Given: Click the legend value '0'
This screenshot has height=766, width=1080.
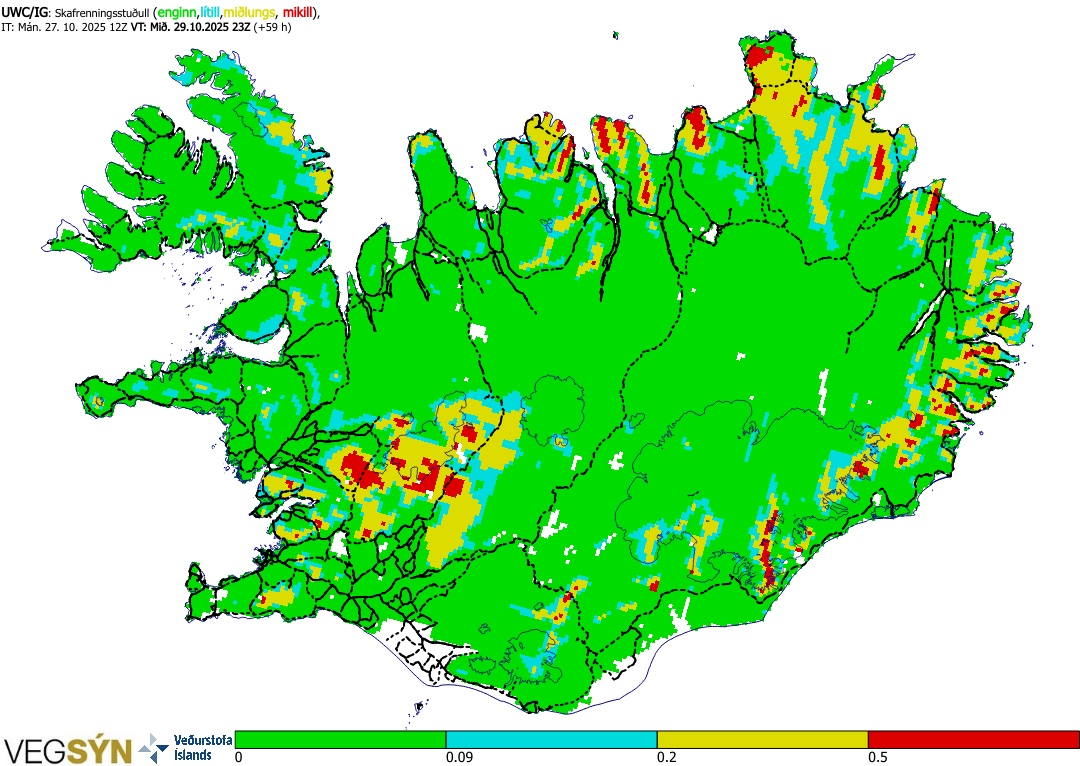Looking at the screenshot, I should click(x=238, y=757).
